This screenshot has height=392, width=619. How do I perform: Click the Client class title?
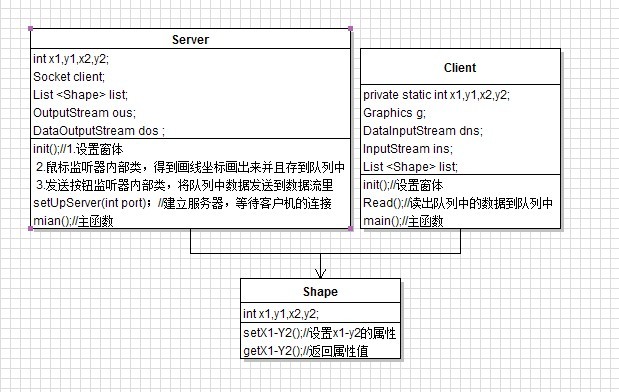[460, 68]
